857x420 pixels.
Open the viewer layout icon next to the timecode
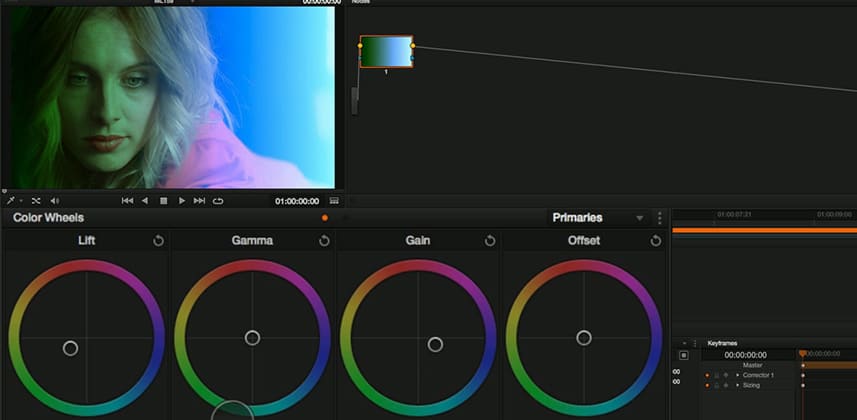334,201
